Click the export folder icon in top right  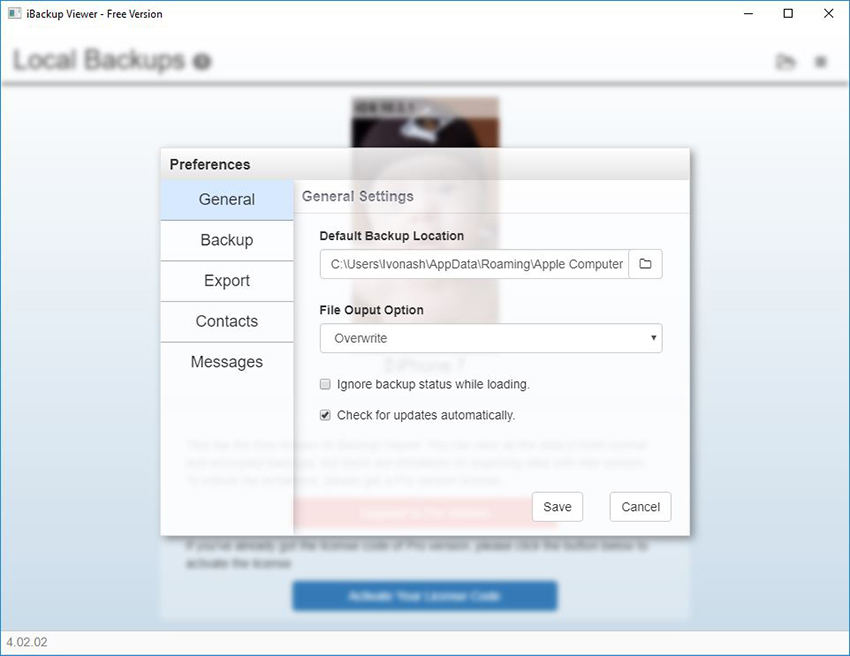[x=785, y=61]
